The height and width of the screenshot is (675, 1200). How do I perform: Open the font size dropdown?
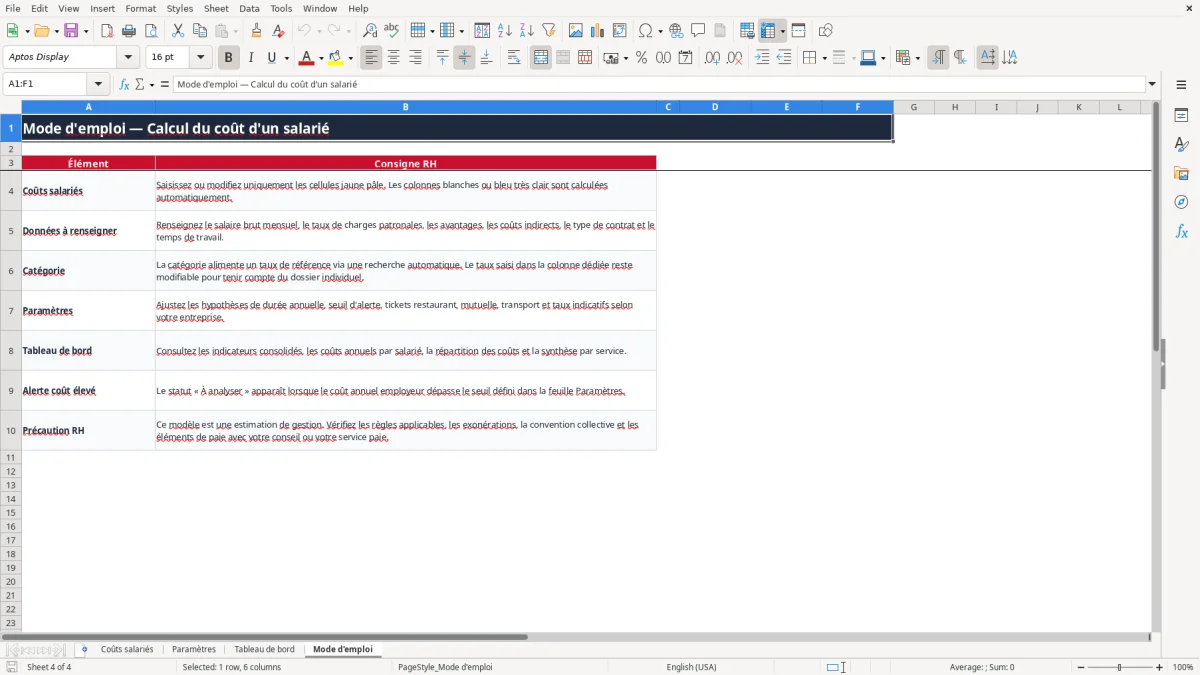coord(200,58)
